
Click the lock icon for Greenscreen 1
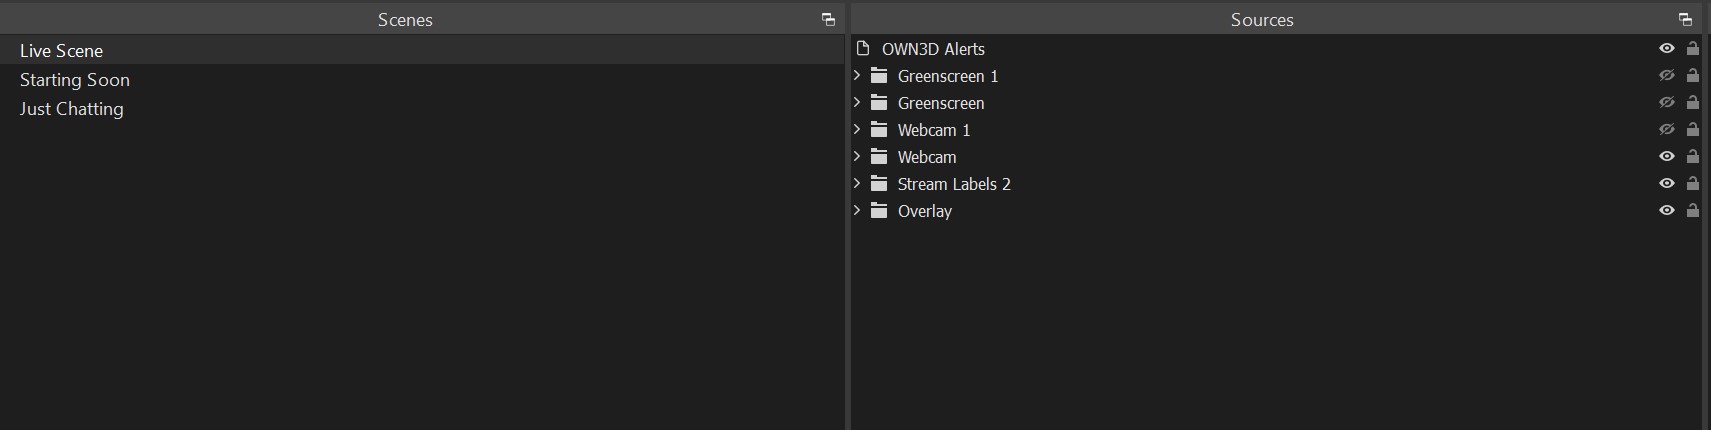pos(1692,76)
